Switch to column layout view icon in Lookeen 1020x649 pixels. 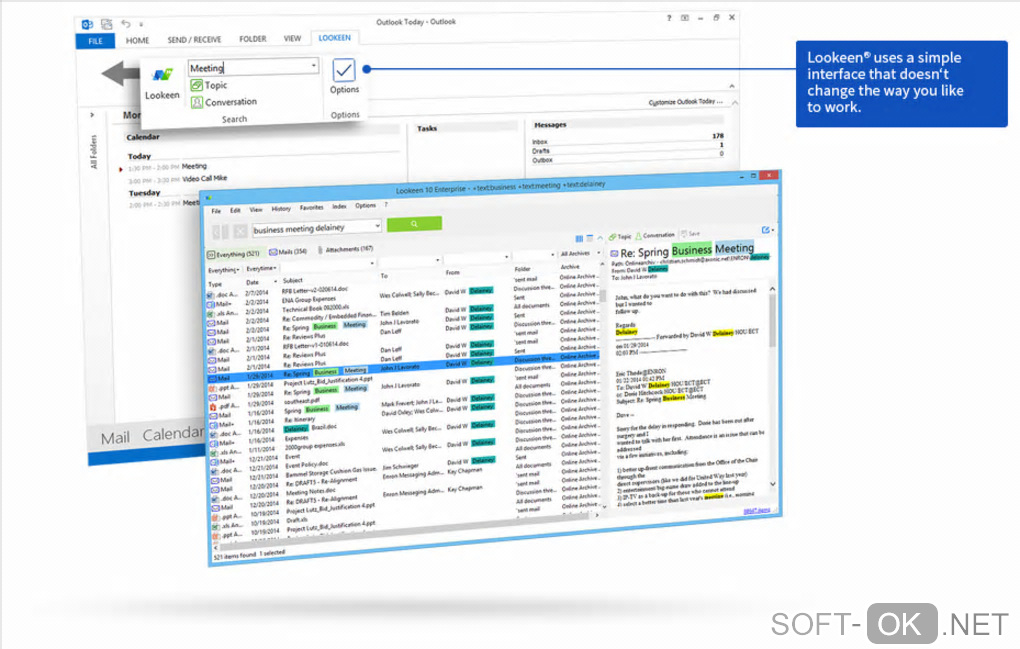coord(579,239)
